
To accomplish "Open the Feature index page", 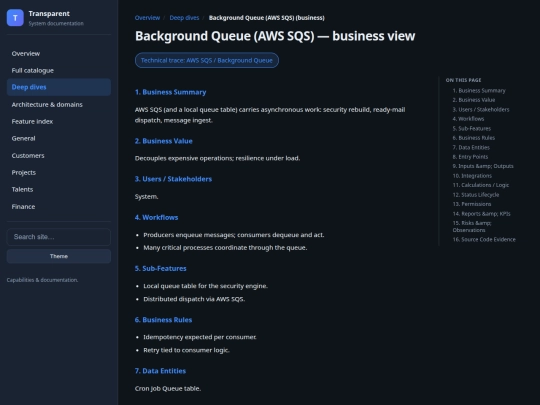I will tap(59, 121).
